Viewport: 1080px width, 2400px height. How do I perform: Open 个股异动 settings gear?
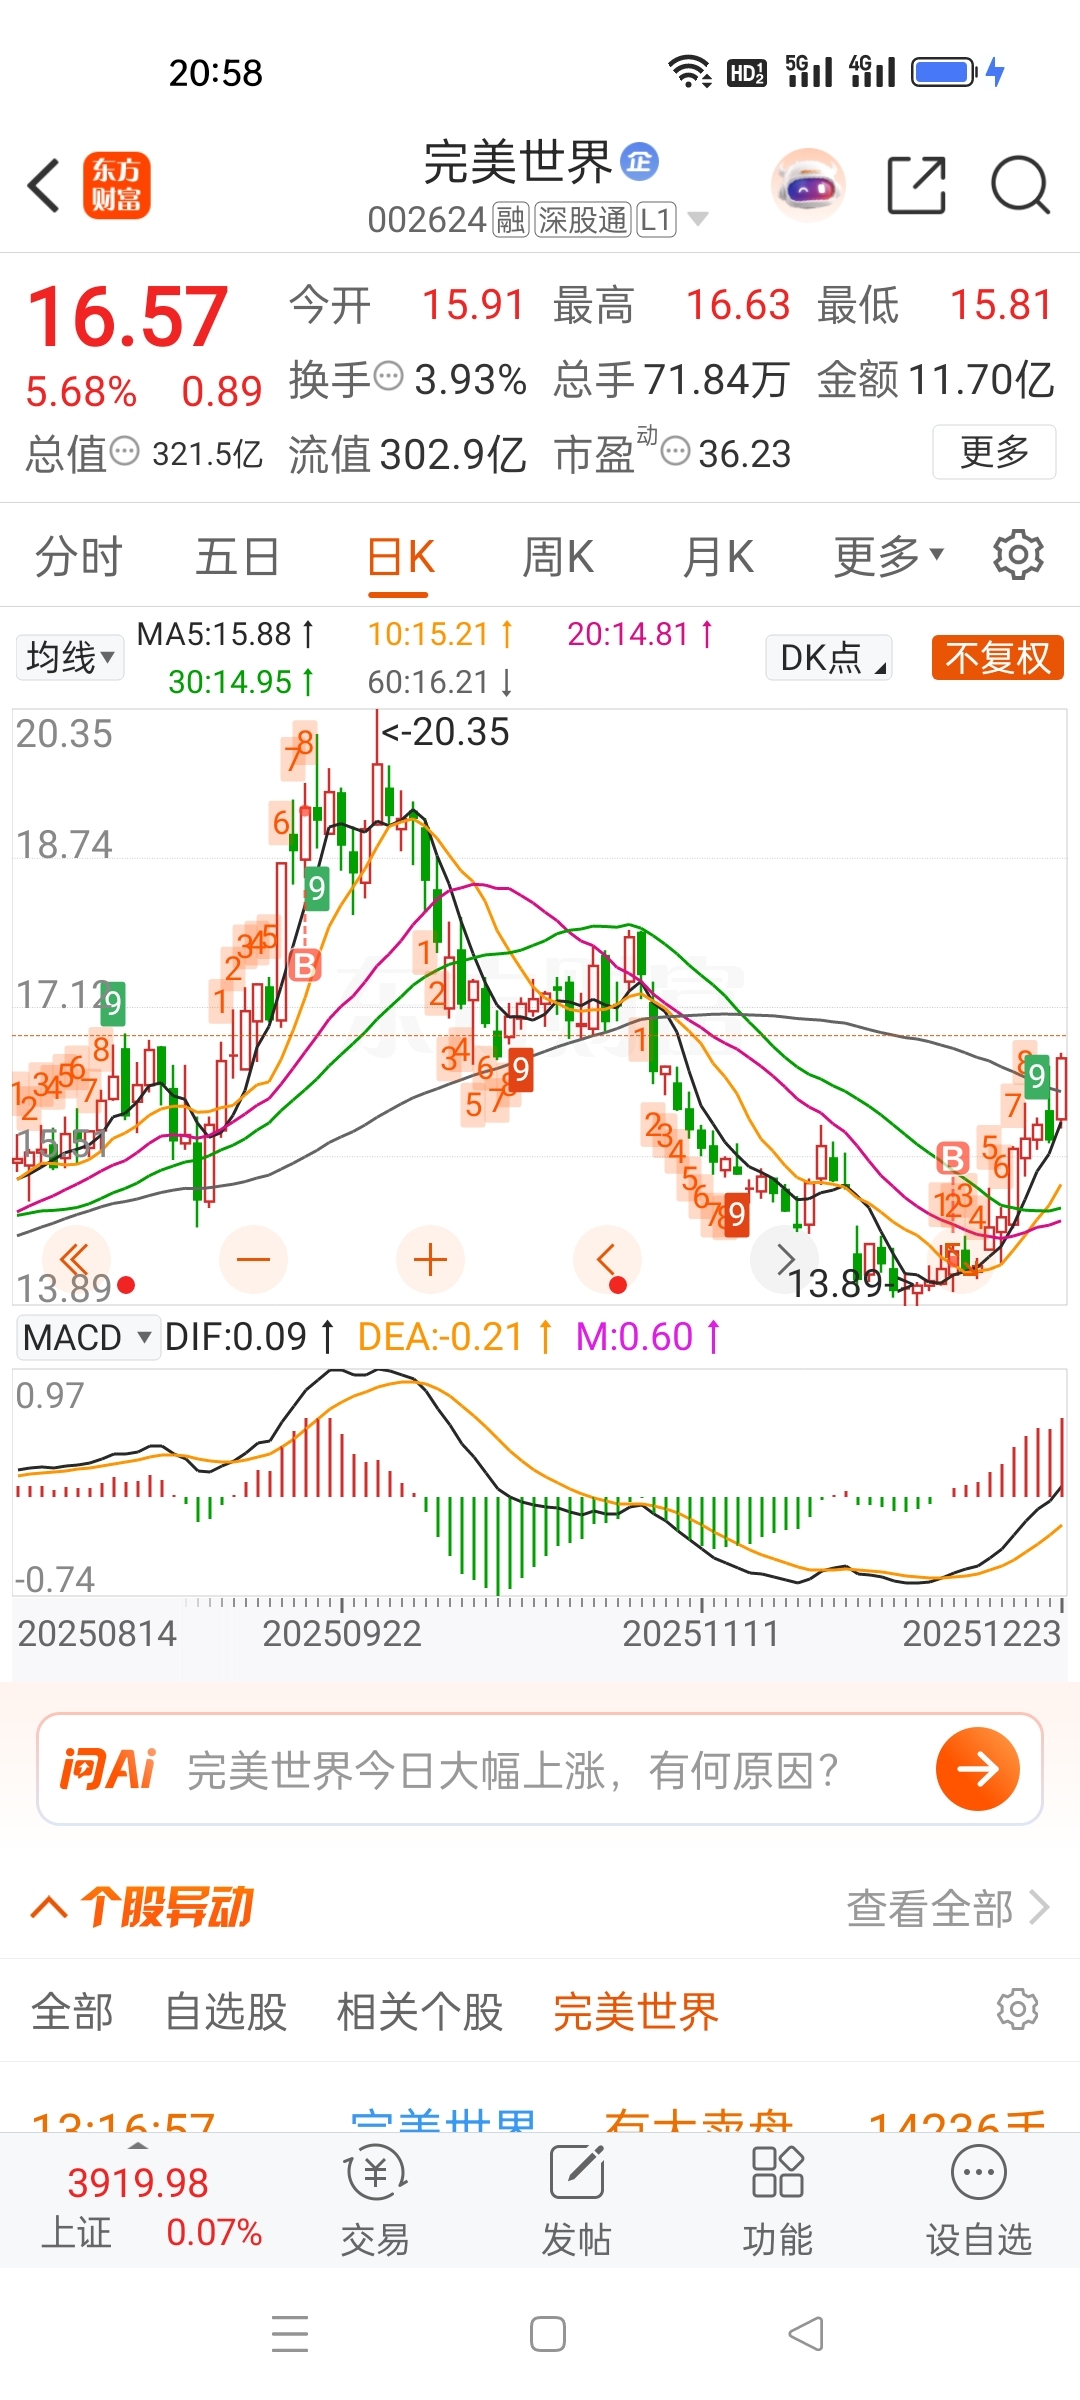(1018, 2009)
